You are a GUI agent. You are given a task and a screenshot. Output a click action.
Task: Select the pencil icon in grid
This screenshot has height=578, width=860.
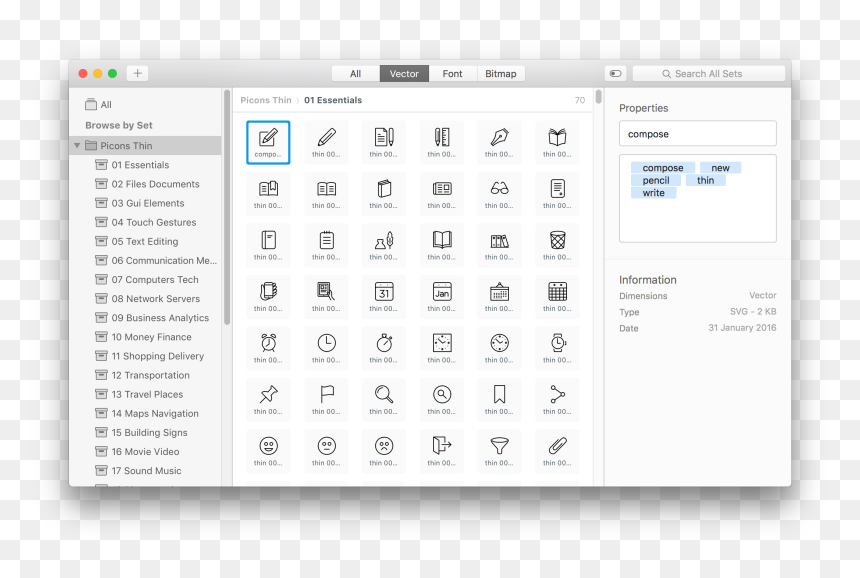click(x=326, y=142)
